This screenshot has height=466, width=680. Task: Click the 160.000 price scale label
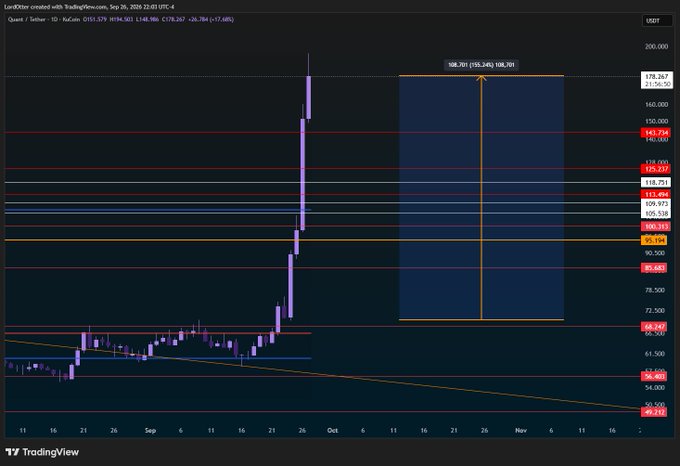coord(657,104)
